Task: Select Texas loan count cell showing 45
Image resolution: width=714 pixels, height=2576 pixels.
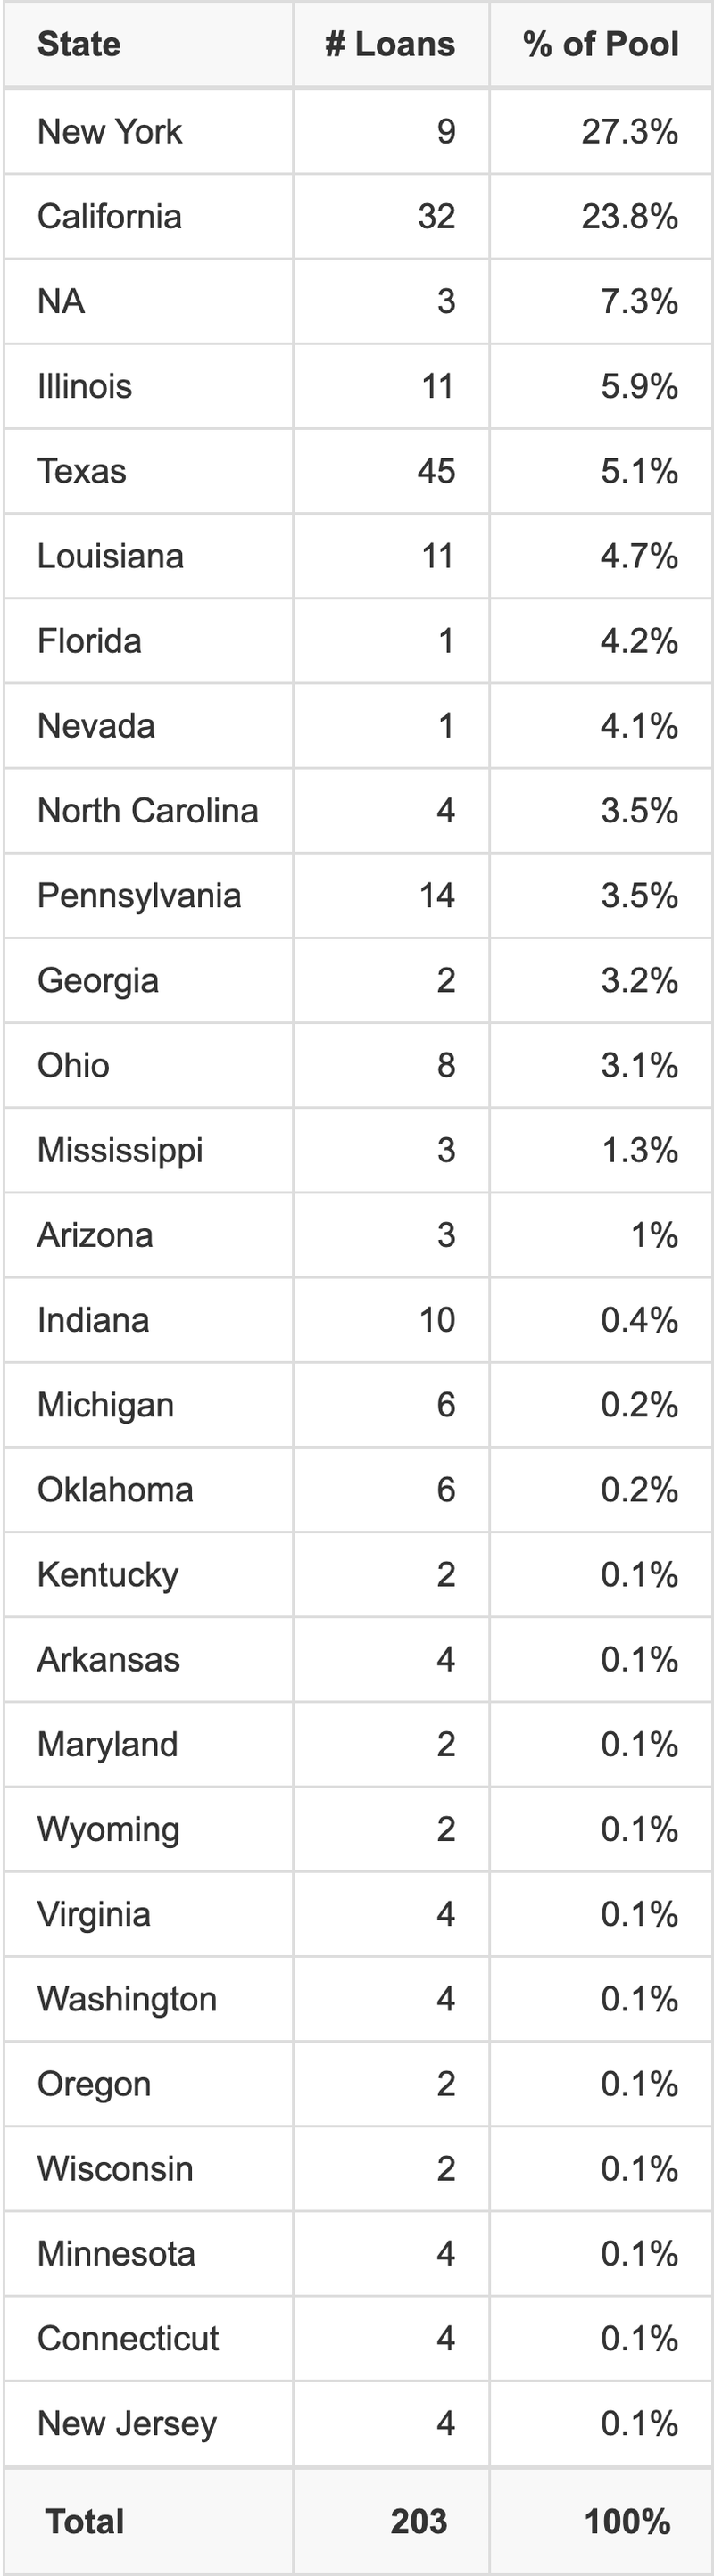Action: (x=436, y=471)
